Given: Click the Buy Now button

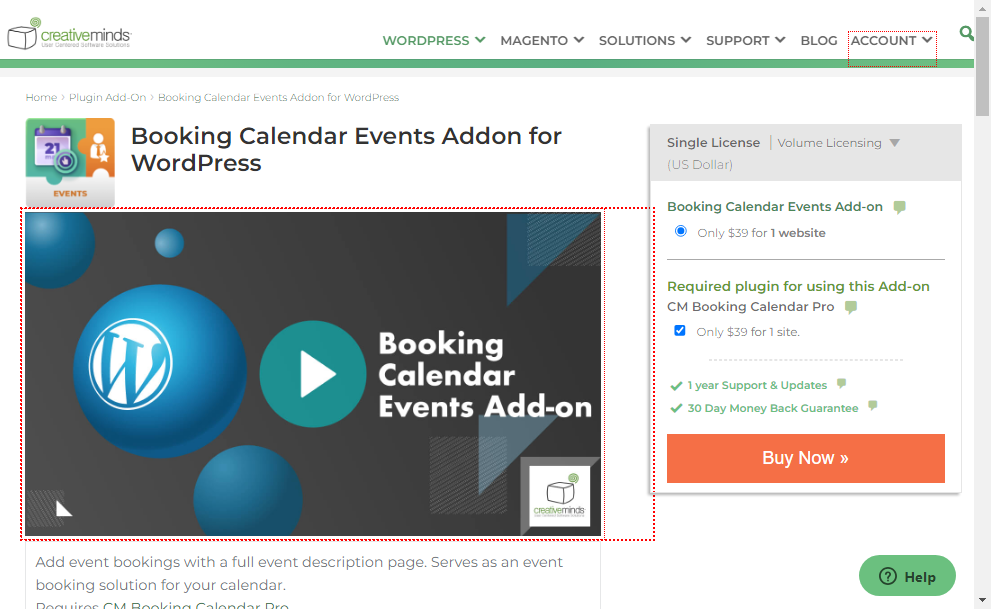Looking at the screenshot, I should 806,458.
